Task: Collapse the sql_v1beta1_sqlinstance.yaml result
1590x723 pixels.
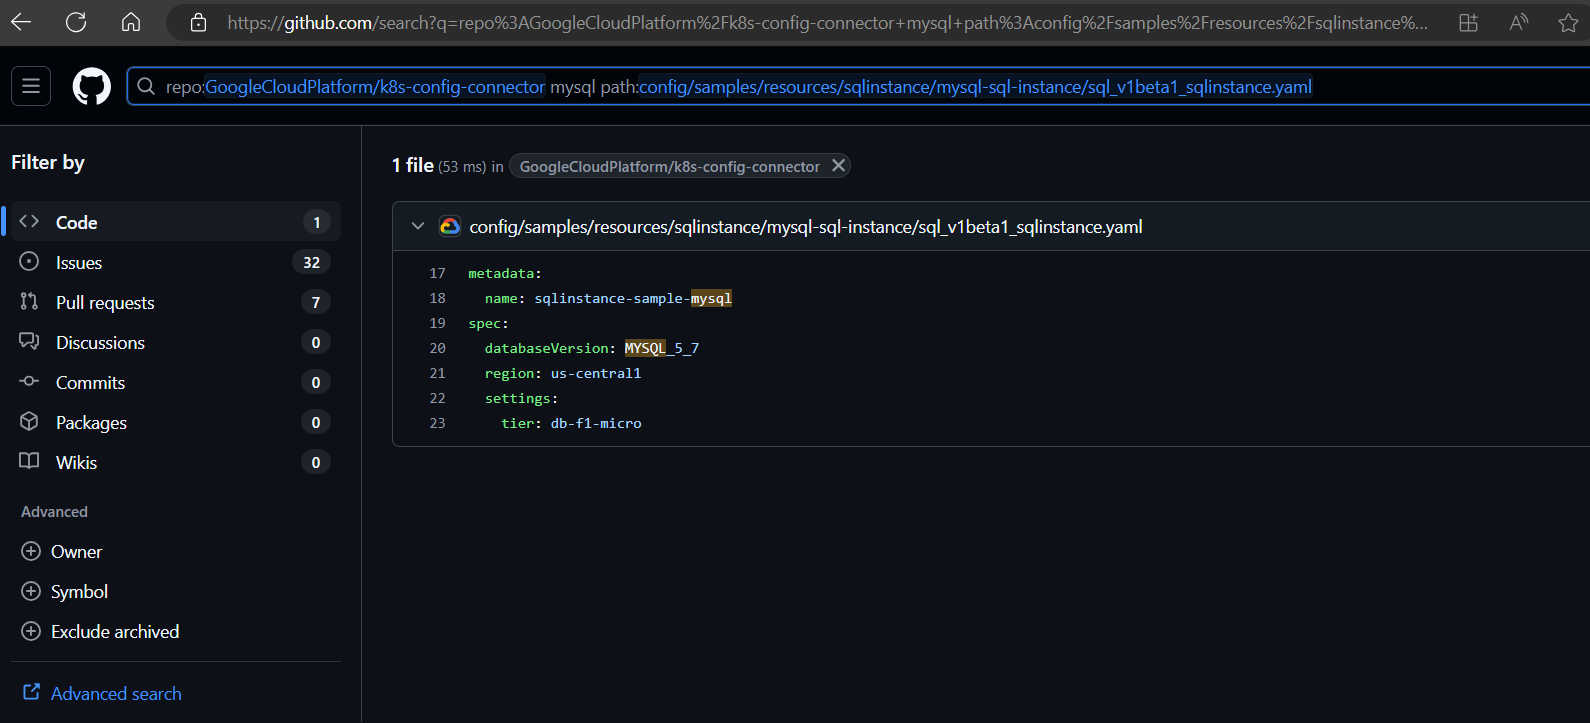Action: click(418, 226)
